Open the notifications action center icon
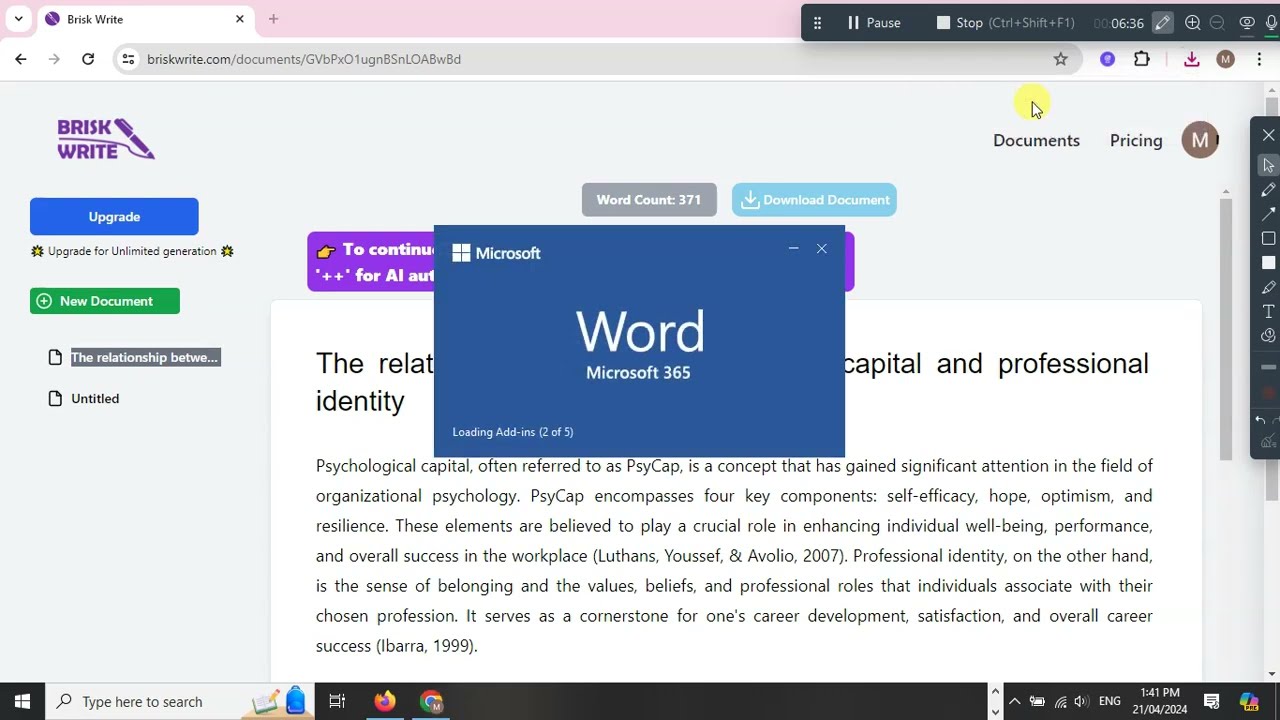Viewport: 1280px width, 720px height. [1211, 701]
